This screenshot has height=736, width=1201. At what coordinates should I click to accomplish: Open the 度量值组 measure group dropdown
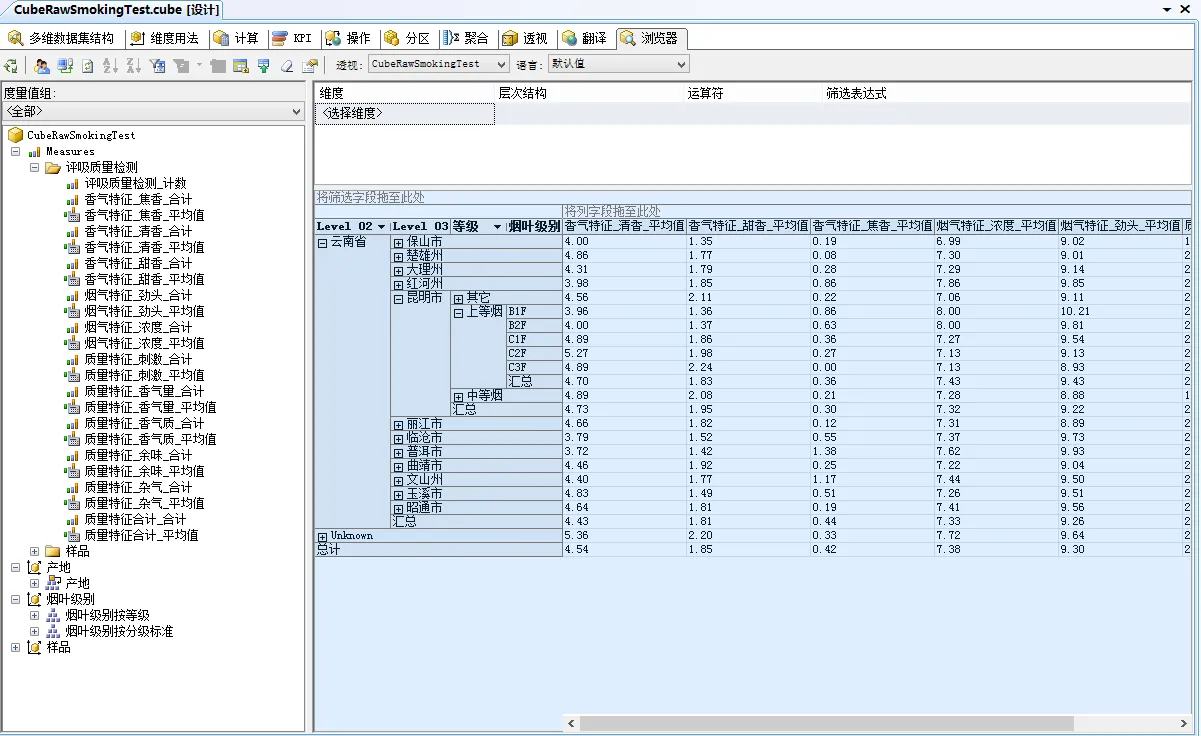point(296,112)
